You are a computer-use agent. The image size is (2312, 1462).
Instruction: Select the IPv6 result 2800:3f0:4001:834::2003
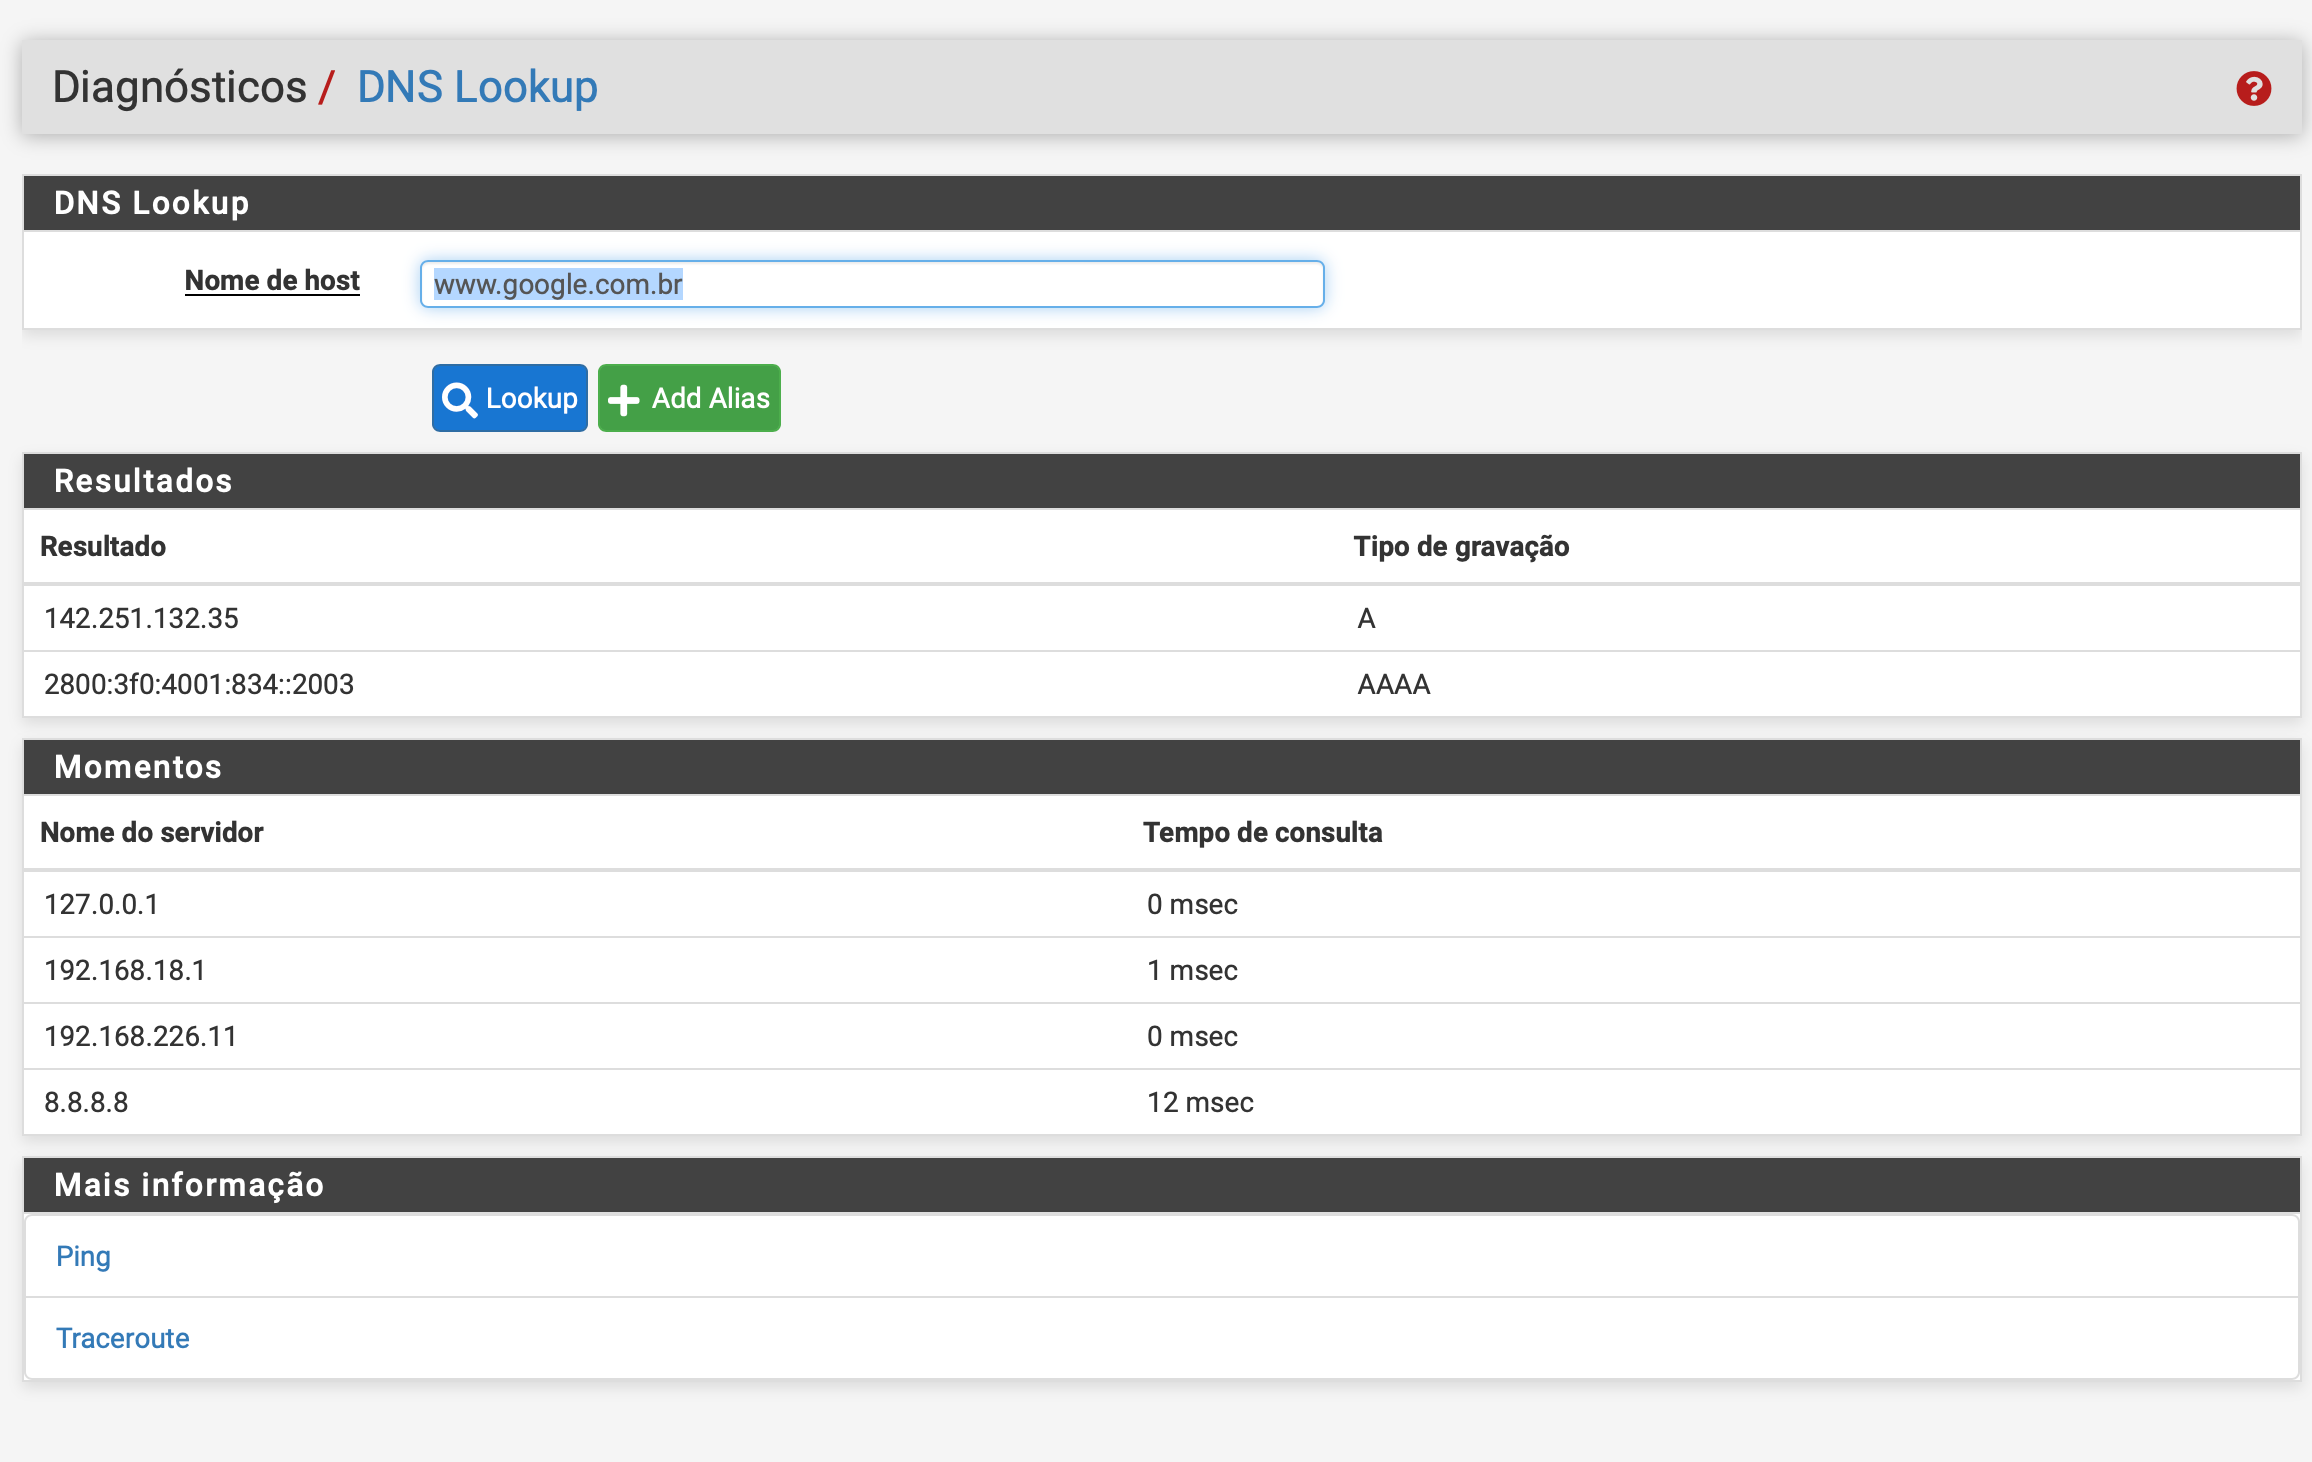[x=199, y=684]
